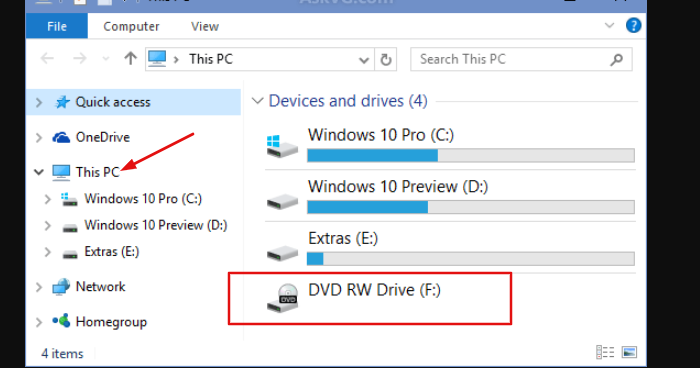Click the C: drive icon in sidebar
This screenshot has width=700, height=368.
coord(69,199)
